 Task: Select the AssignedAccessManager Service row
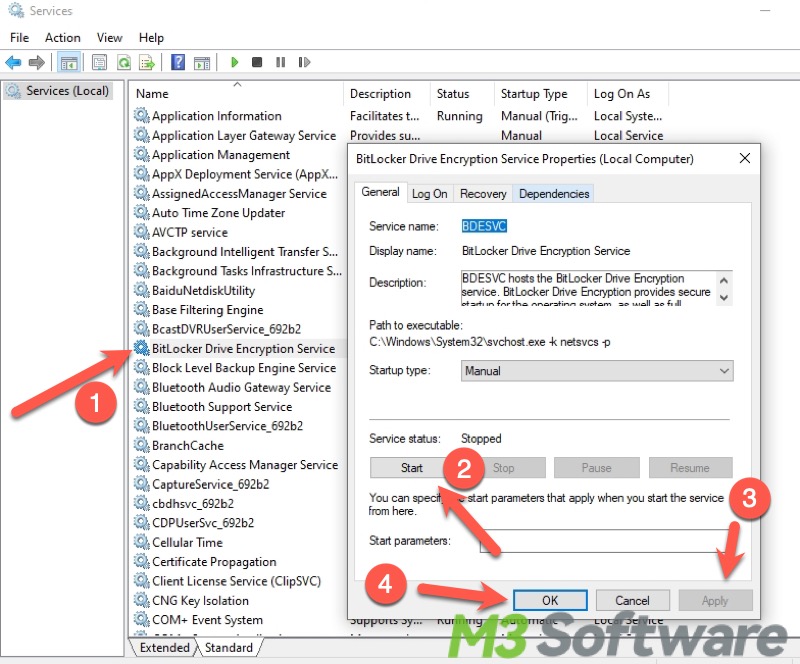(239, 194)
